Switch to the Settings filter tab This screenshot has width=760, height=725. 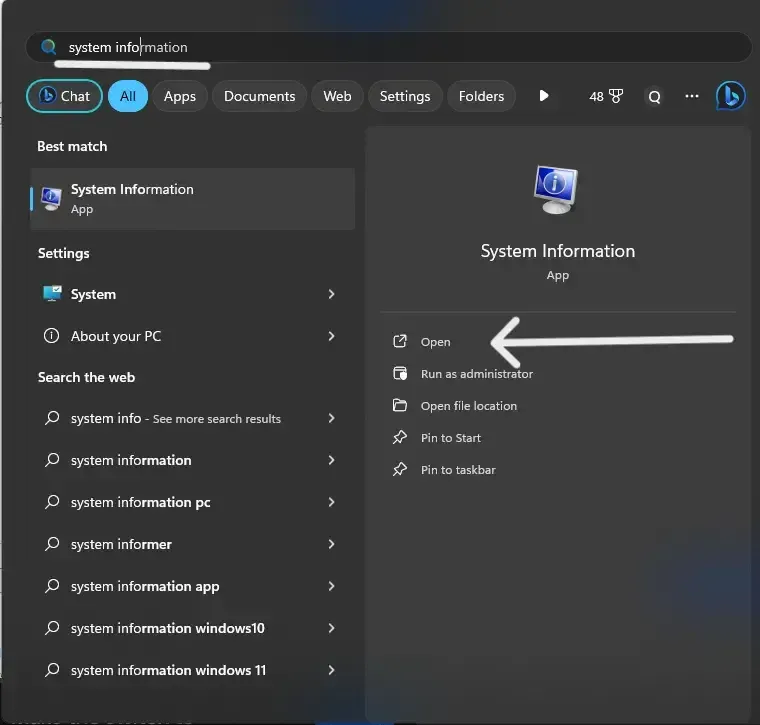pos(405,96)
